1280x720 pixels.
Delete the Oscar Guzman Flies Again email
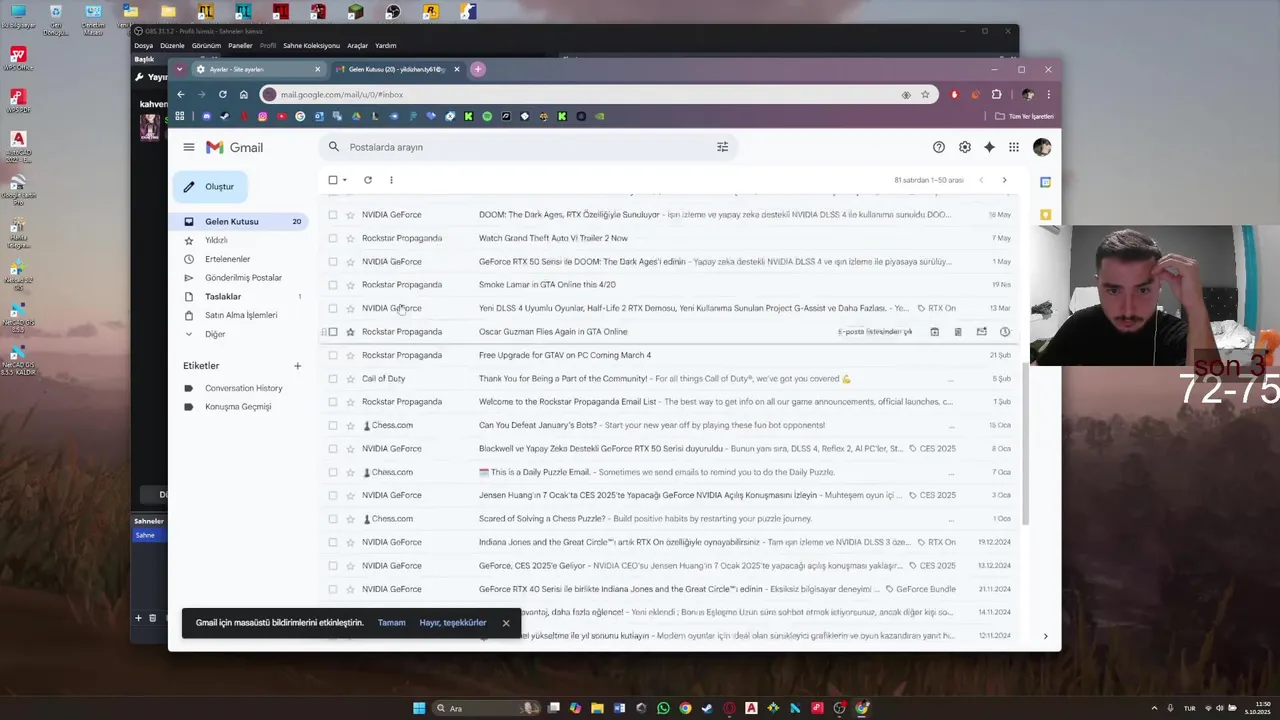[958, 332]
